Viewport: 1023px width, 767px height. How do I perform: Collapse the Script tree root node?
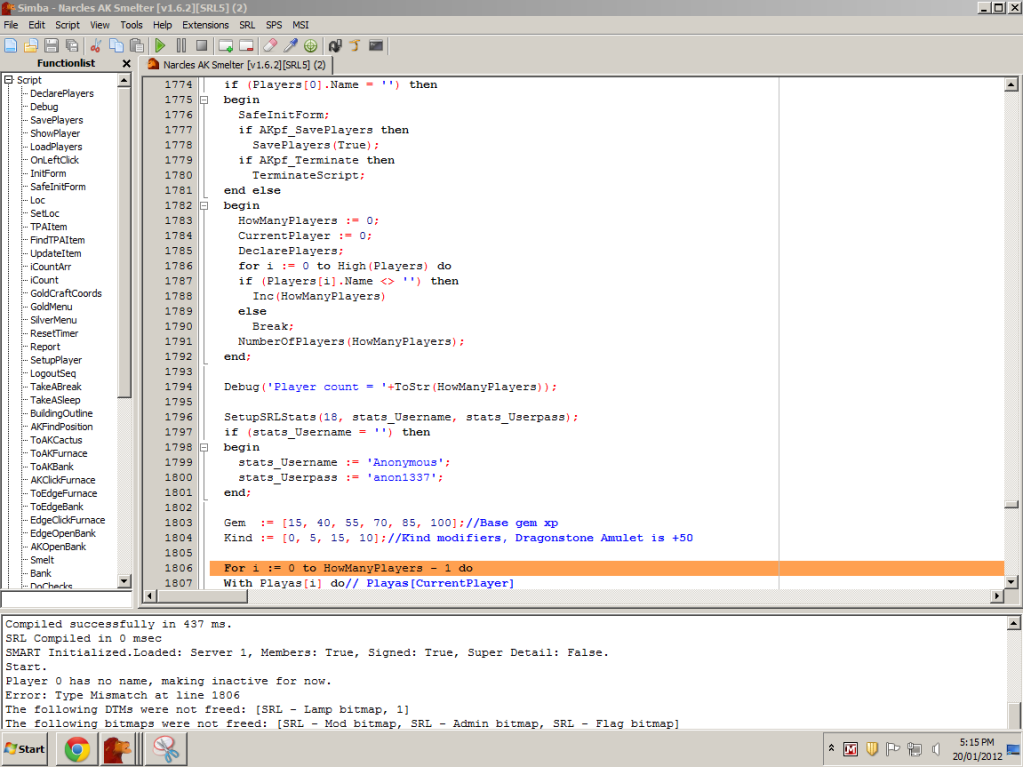pyautogui.click(x=8, y=80)
